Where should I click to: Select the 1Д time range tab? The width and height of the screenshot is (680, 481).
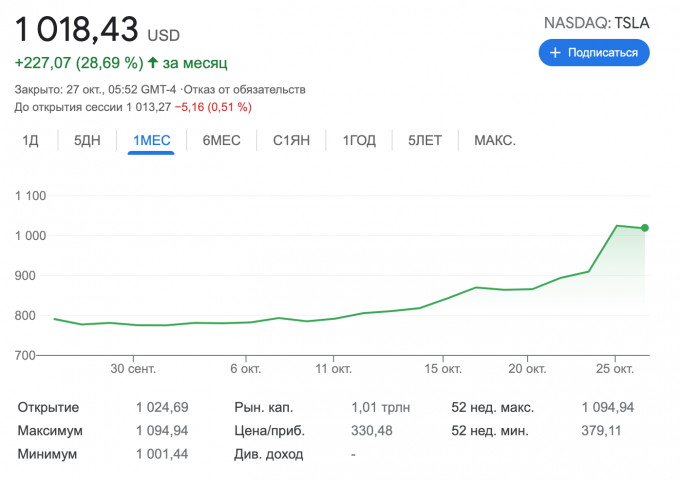pyautogui.click(x=30, y=141)
